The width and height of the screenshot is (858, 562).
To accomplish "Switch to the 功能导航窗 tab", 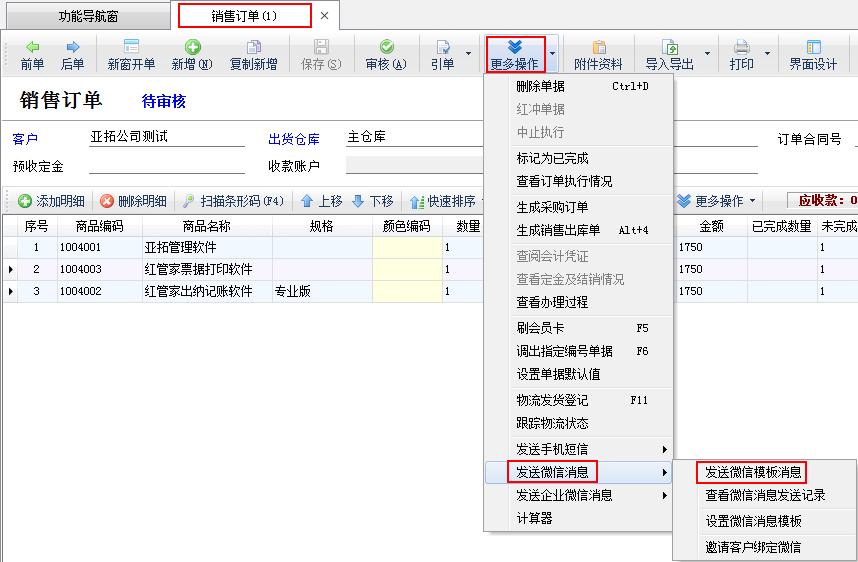I will pyautogui.click(x=86, y=16).
